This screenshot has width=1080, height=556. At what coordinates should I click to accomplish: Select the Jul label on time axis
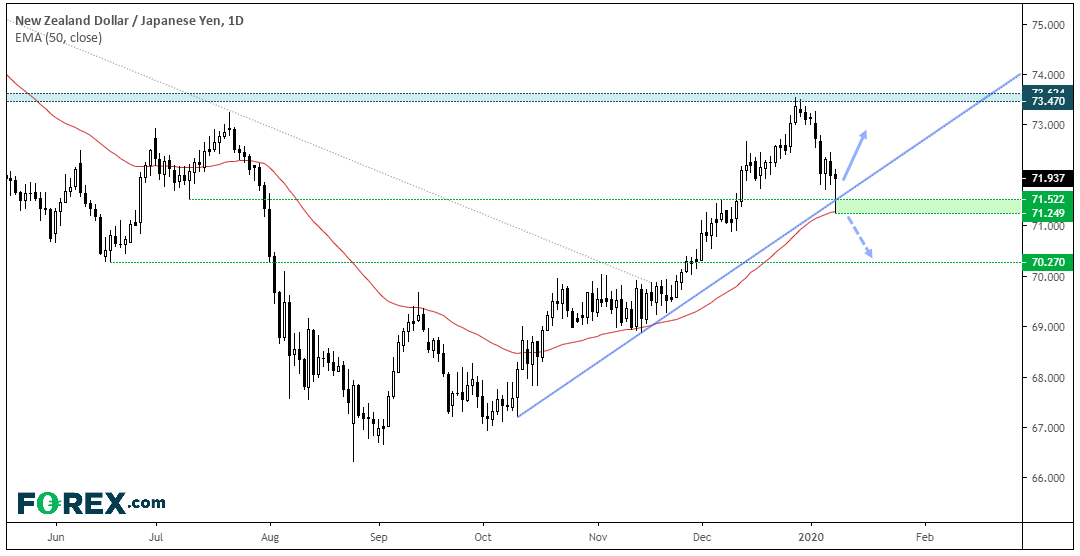click(156, 535)
